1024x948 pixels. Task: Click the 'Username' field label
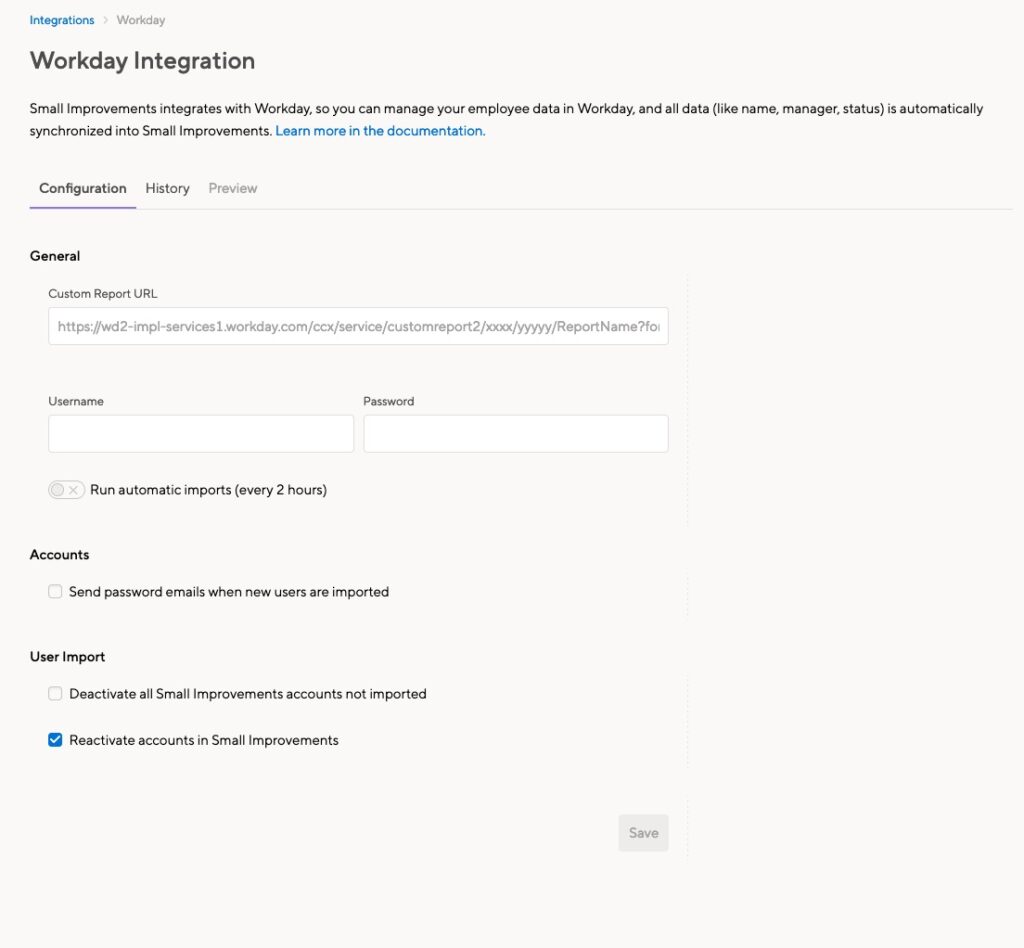tap(76, 401)
